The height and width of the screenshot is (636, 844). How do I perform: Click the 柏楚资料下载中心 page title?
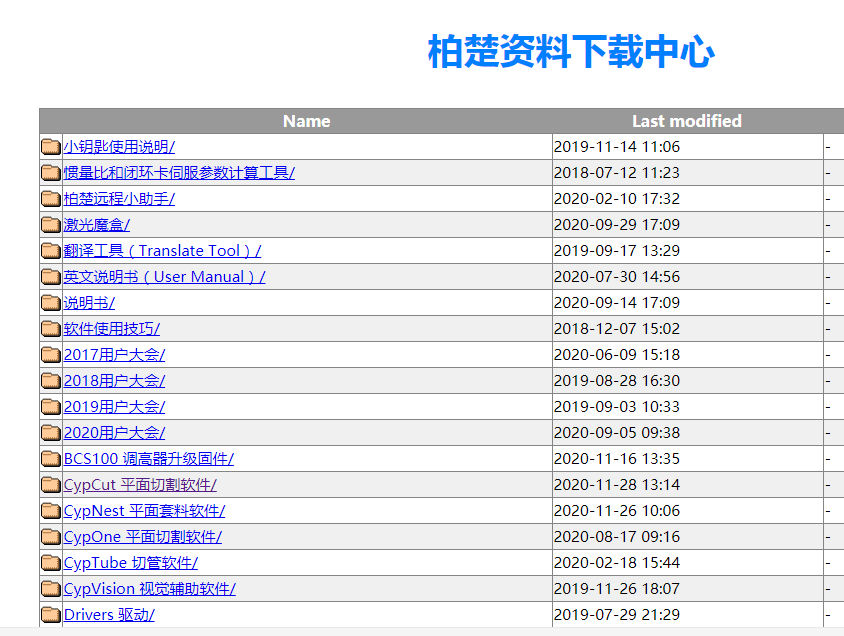click(x=571, y=52)
